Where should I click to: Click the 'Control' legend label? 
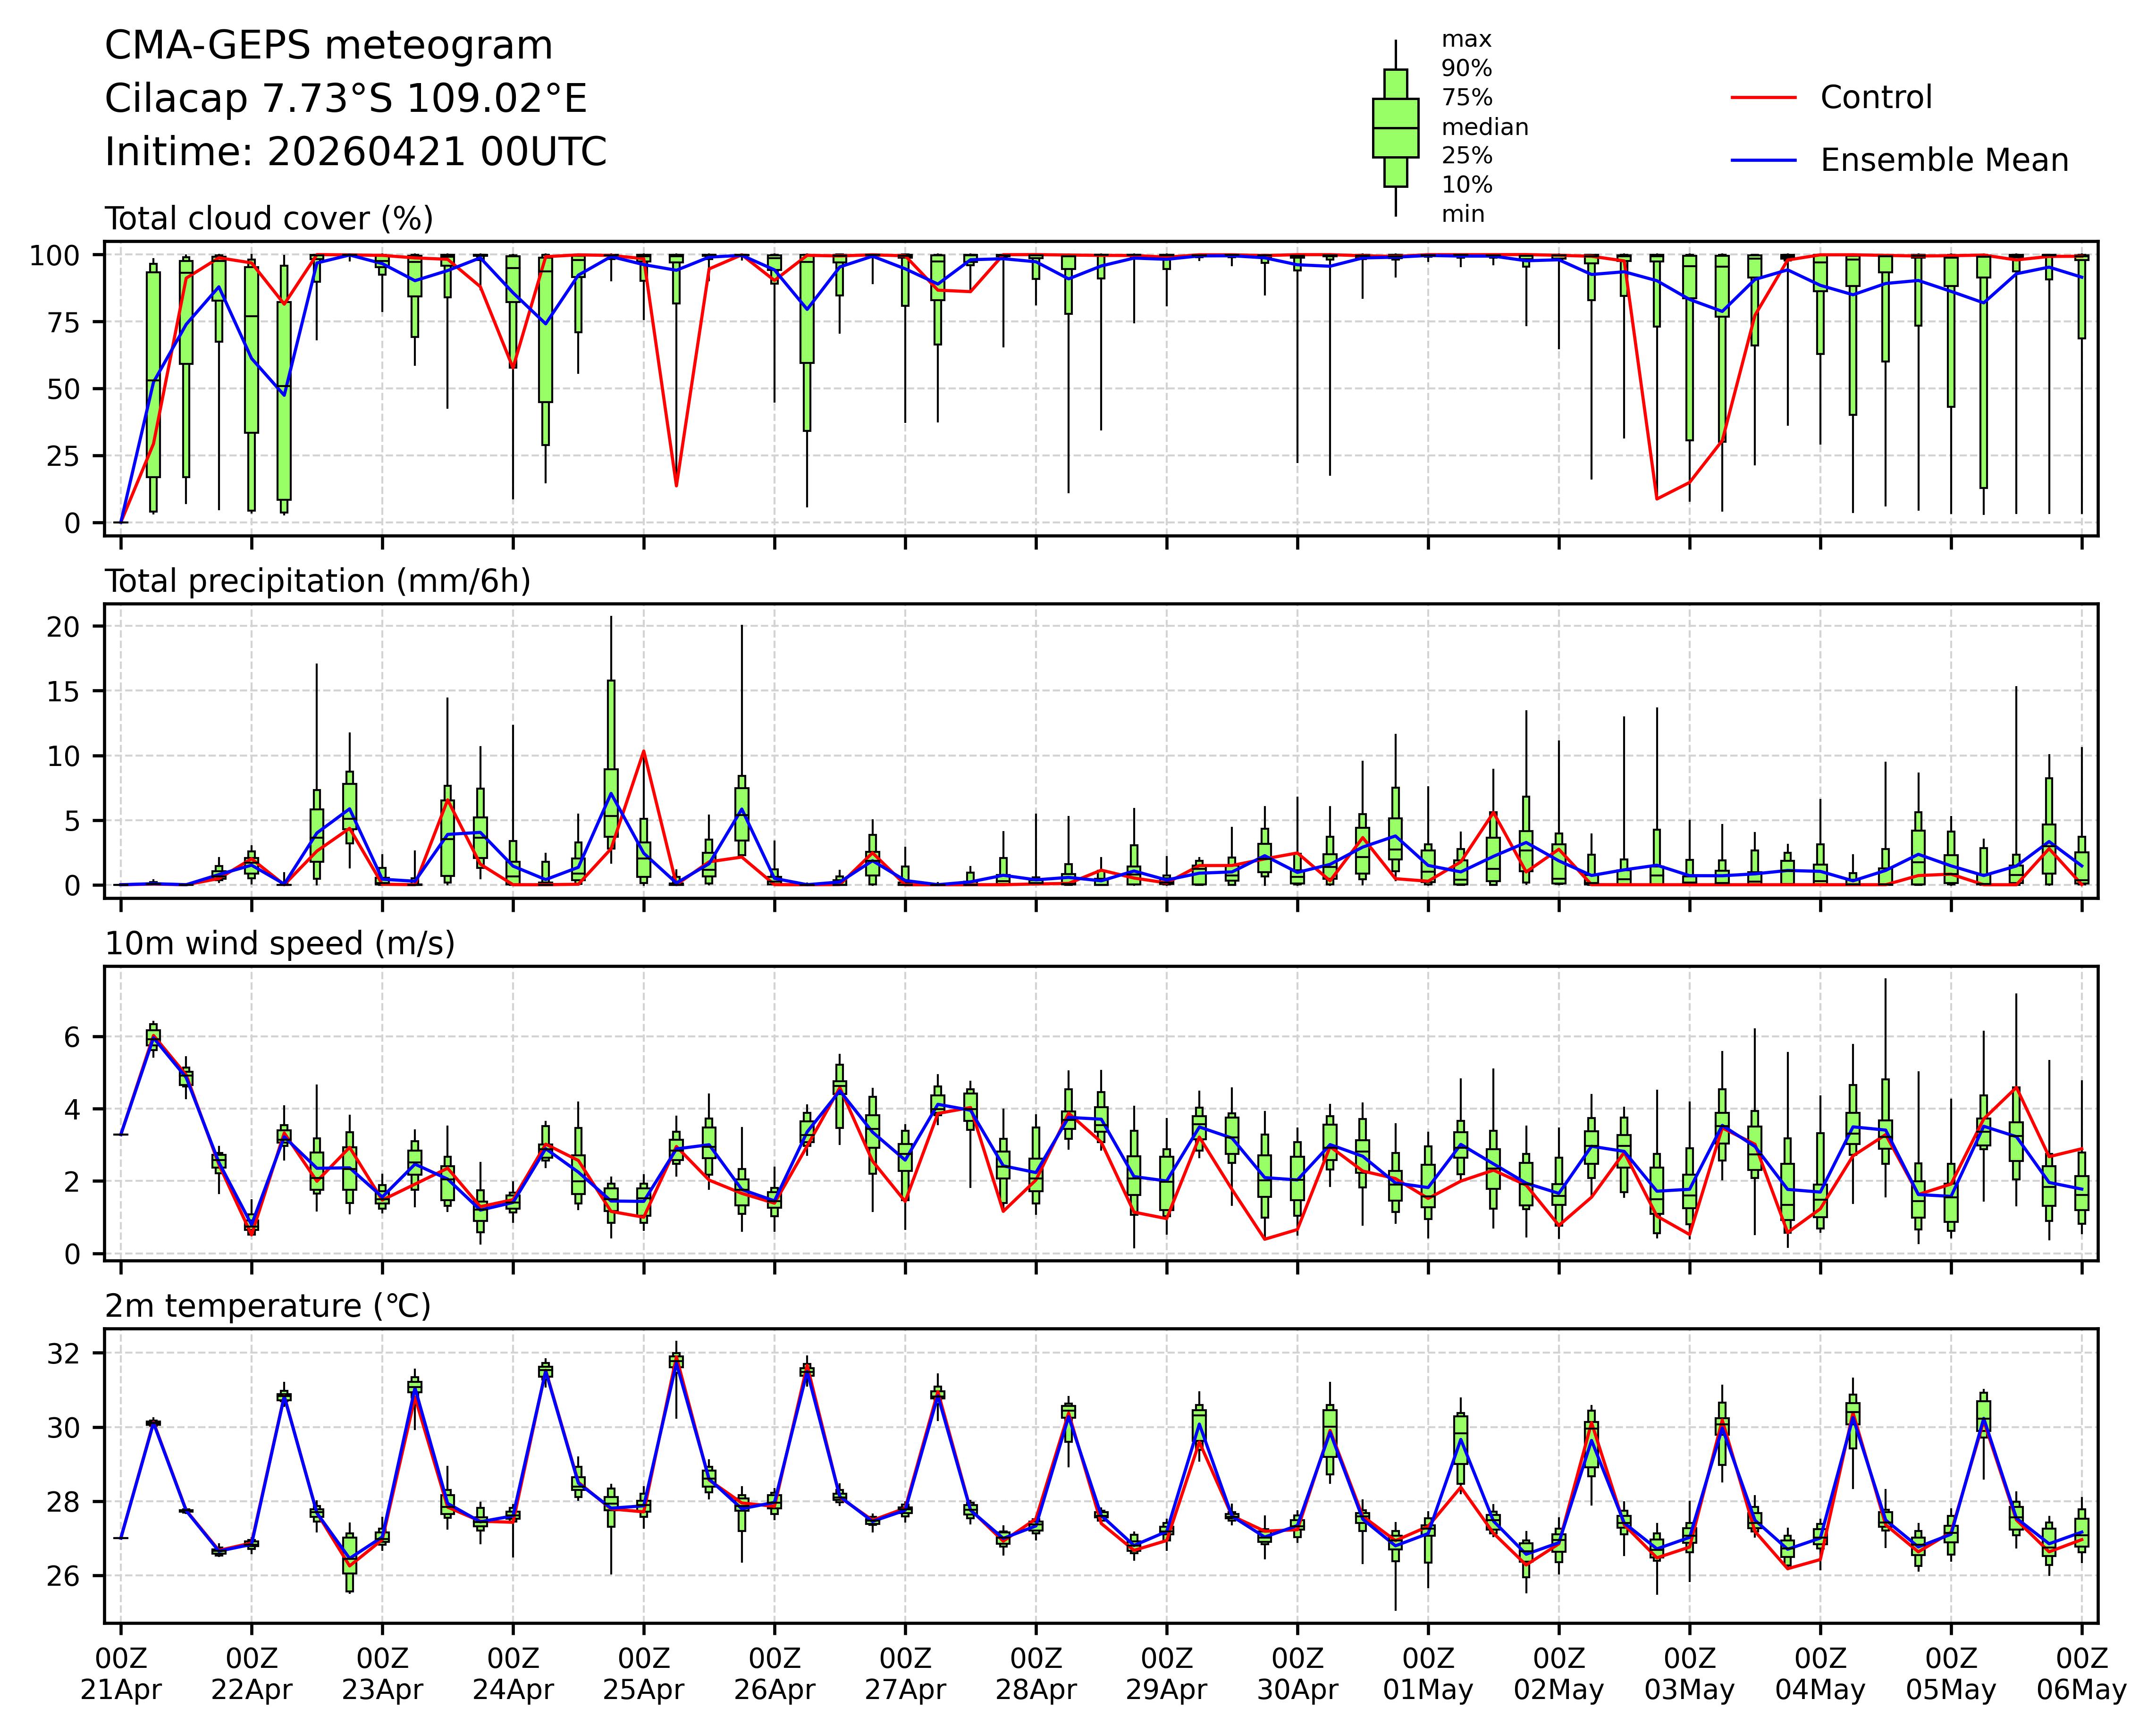[1876, 98]
